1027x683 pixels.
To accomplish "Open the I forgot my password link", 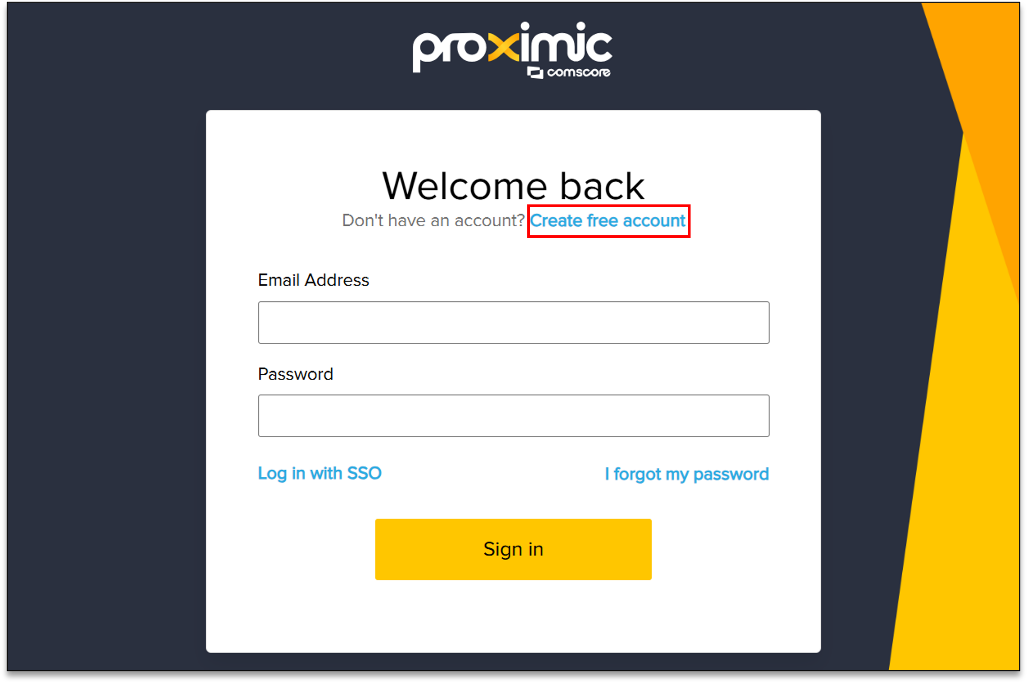I will pos(686,474).
